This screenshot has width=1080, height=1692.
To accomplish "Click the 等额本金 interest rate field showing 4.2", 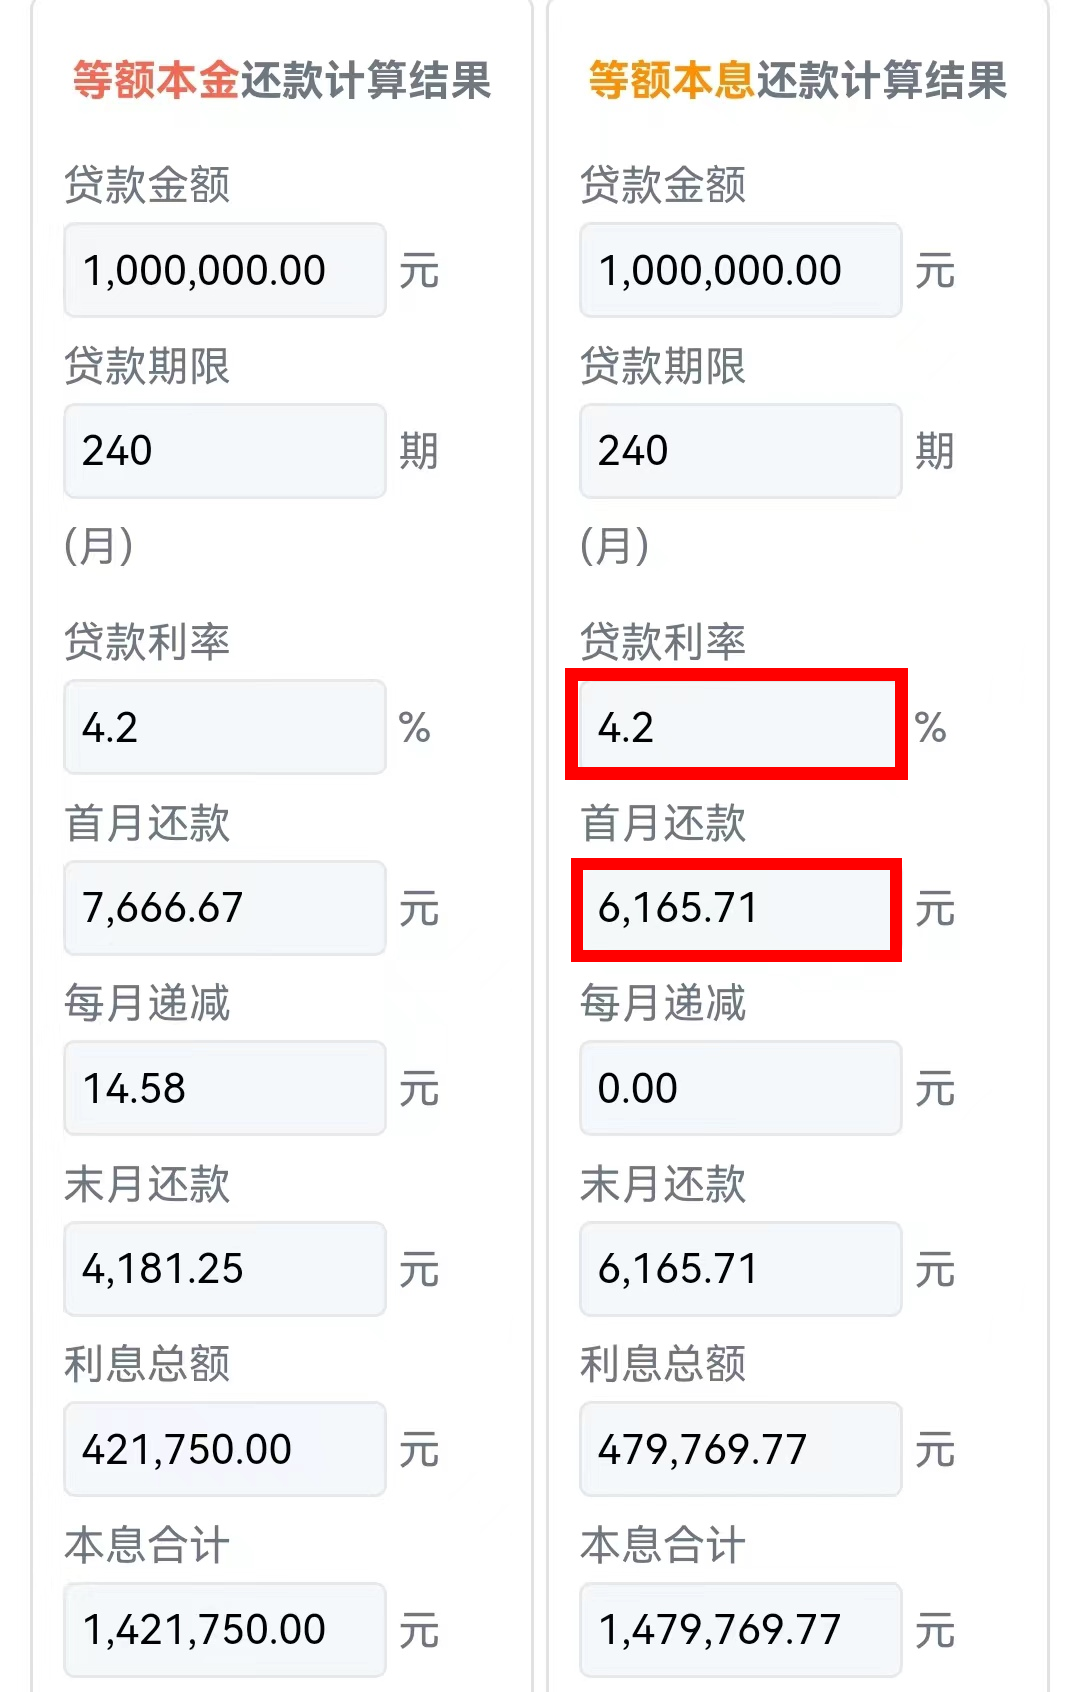I will (x=224, y=725).
